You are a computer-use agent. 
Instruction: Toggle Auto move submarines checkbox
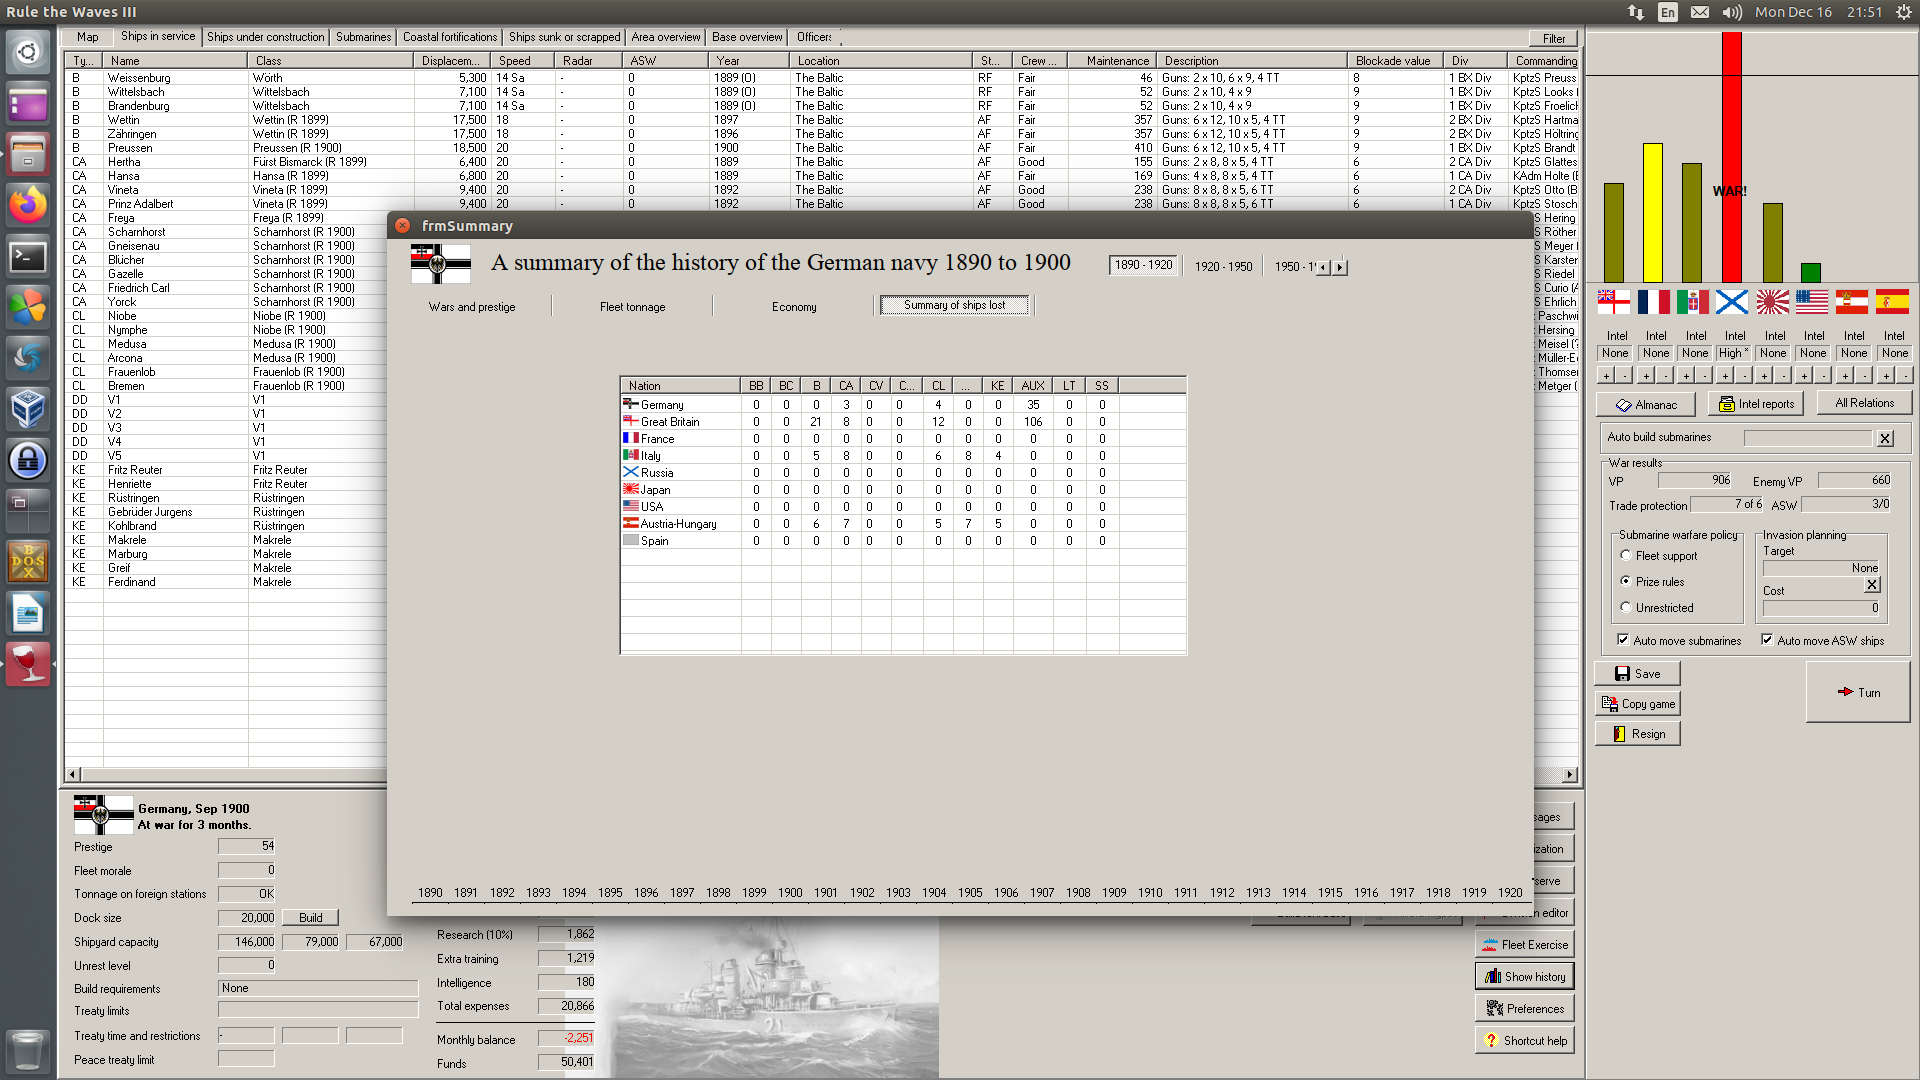1623,640
